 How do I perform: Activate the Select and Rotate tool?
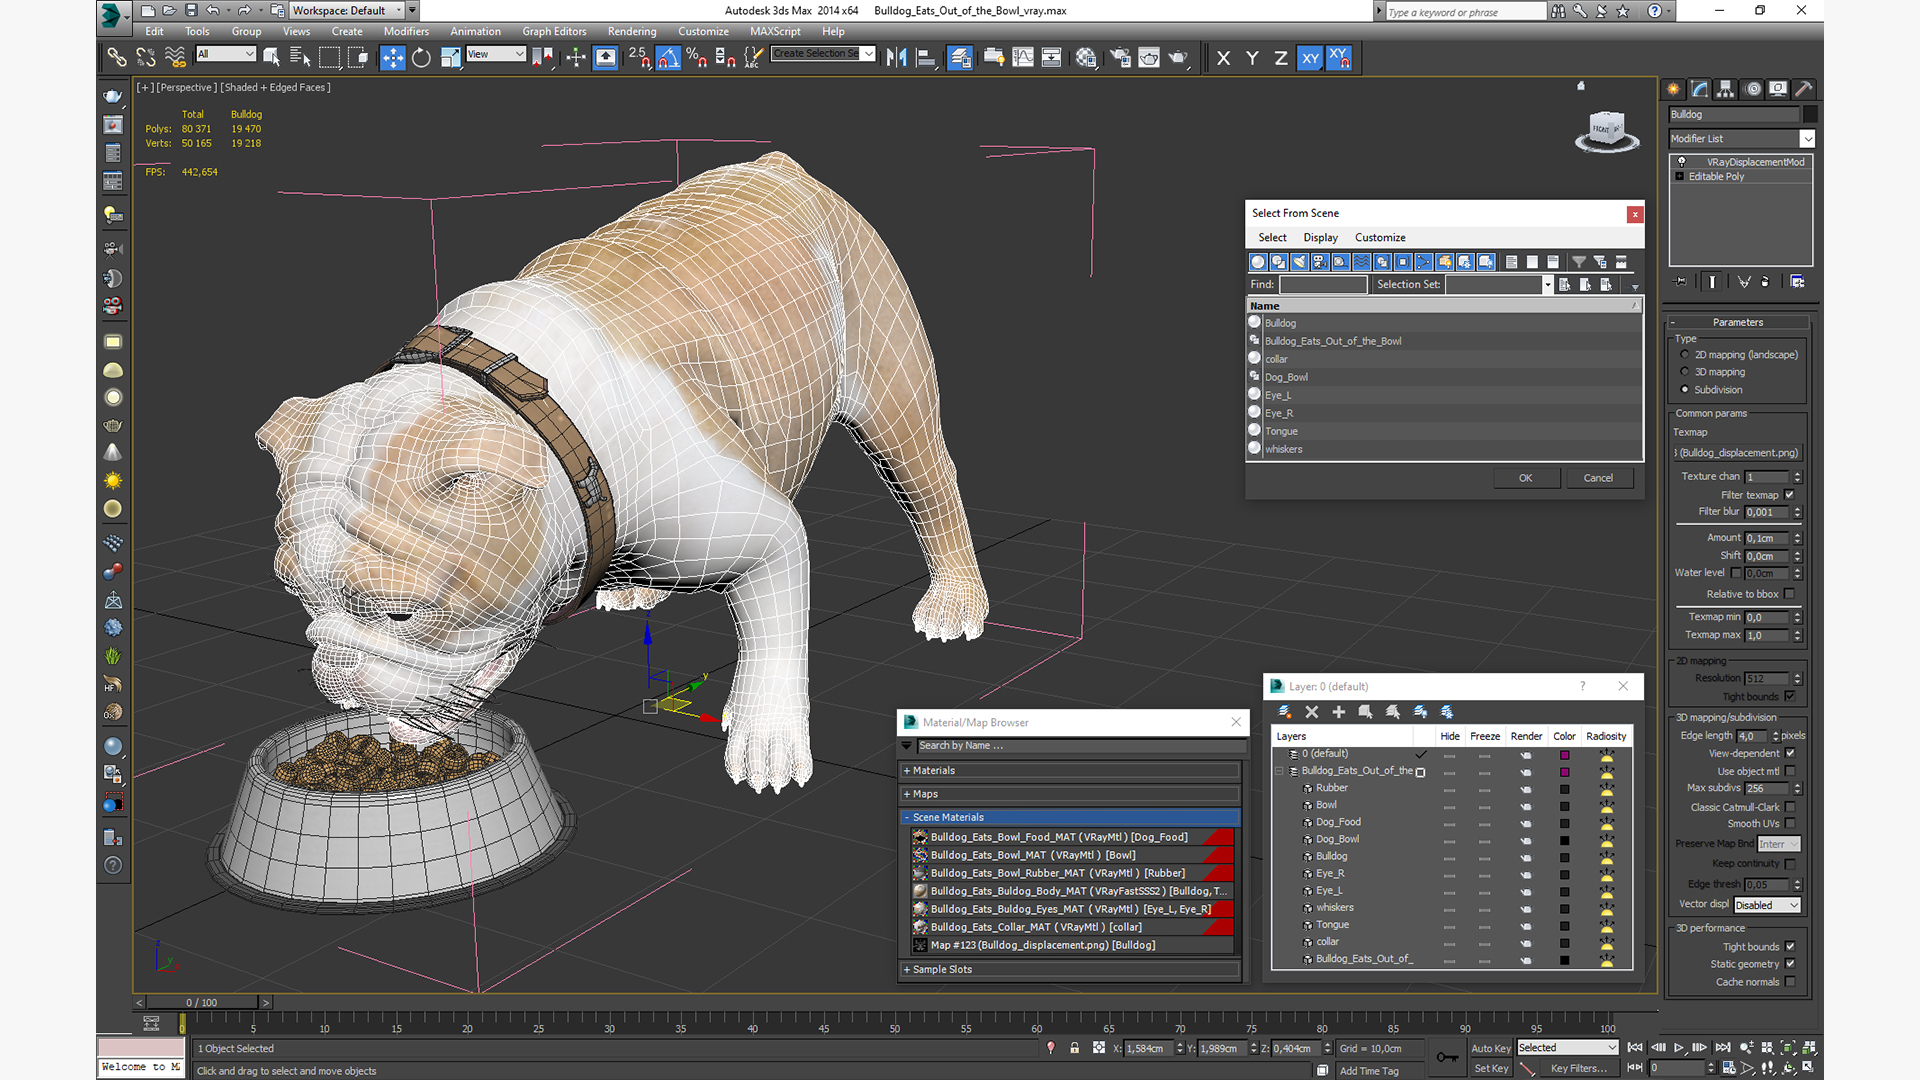point(421,57)
